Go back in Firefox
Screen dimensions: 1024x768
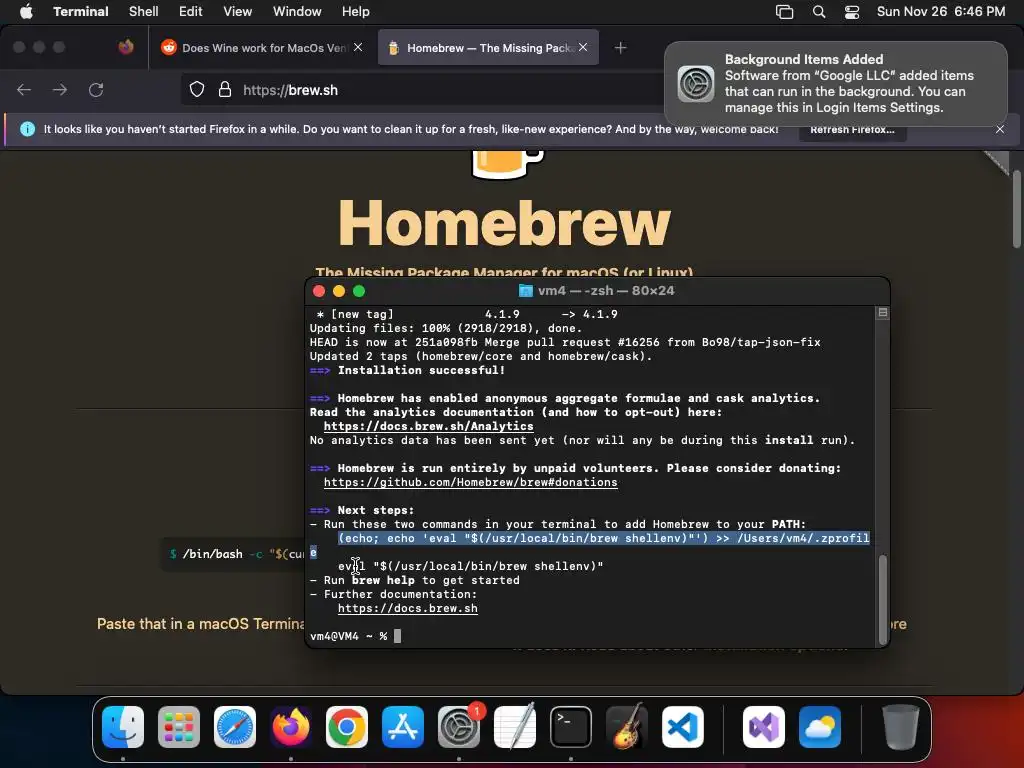pos(24,90)
